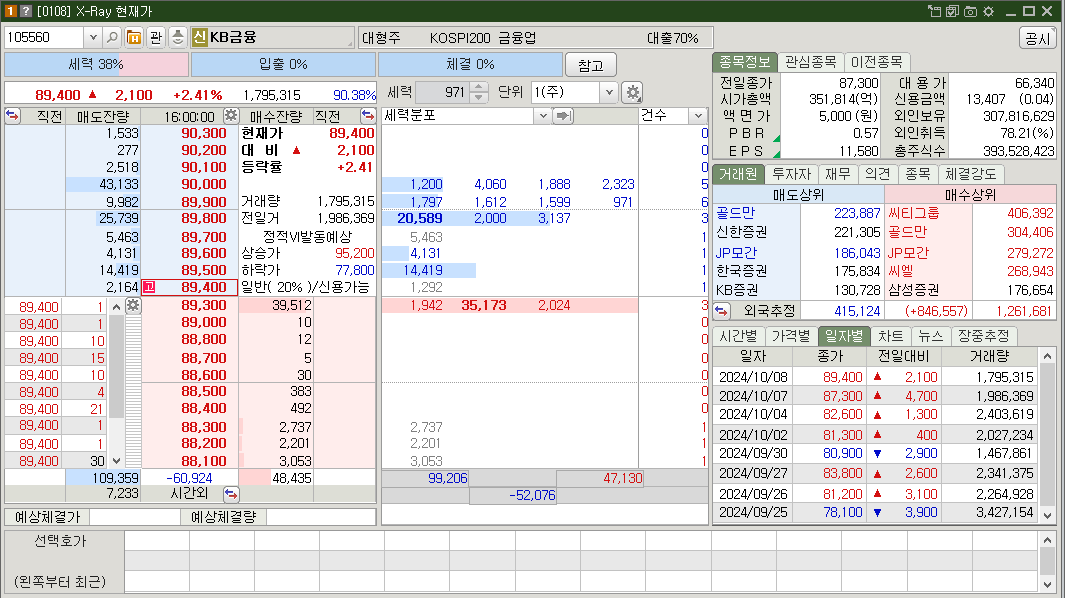
Task: Click 씨티그룹 in 매수상위 list
Action: [x=914, y=213]
